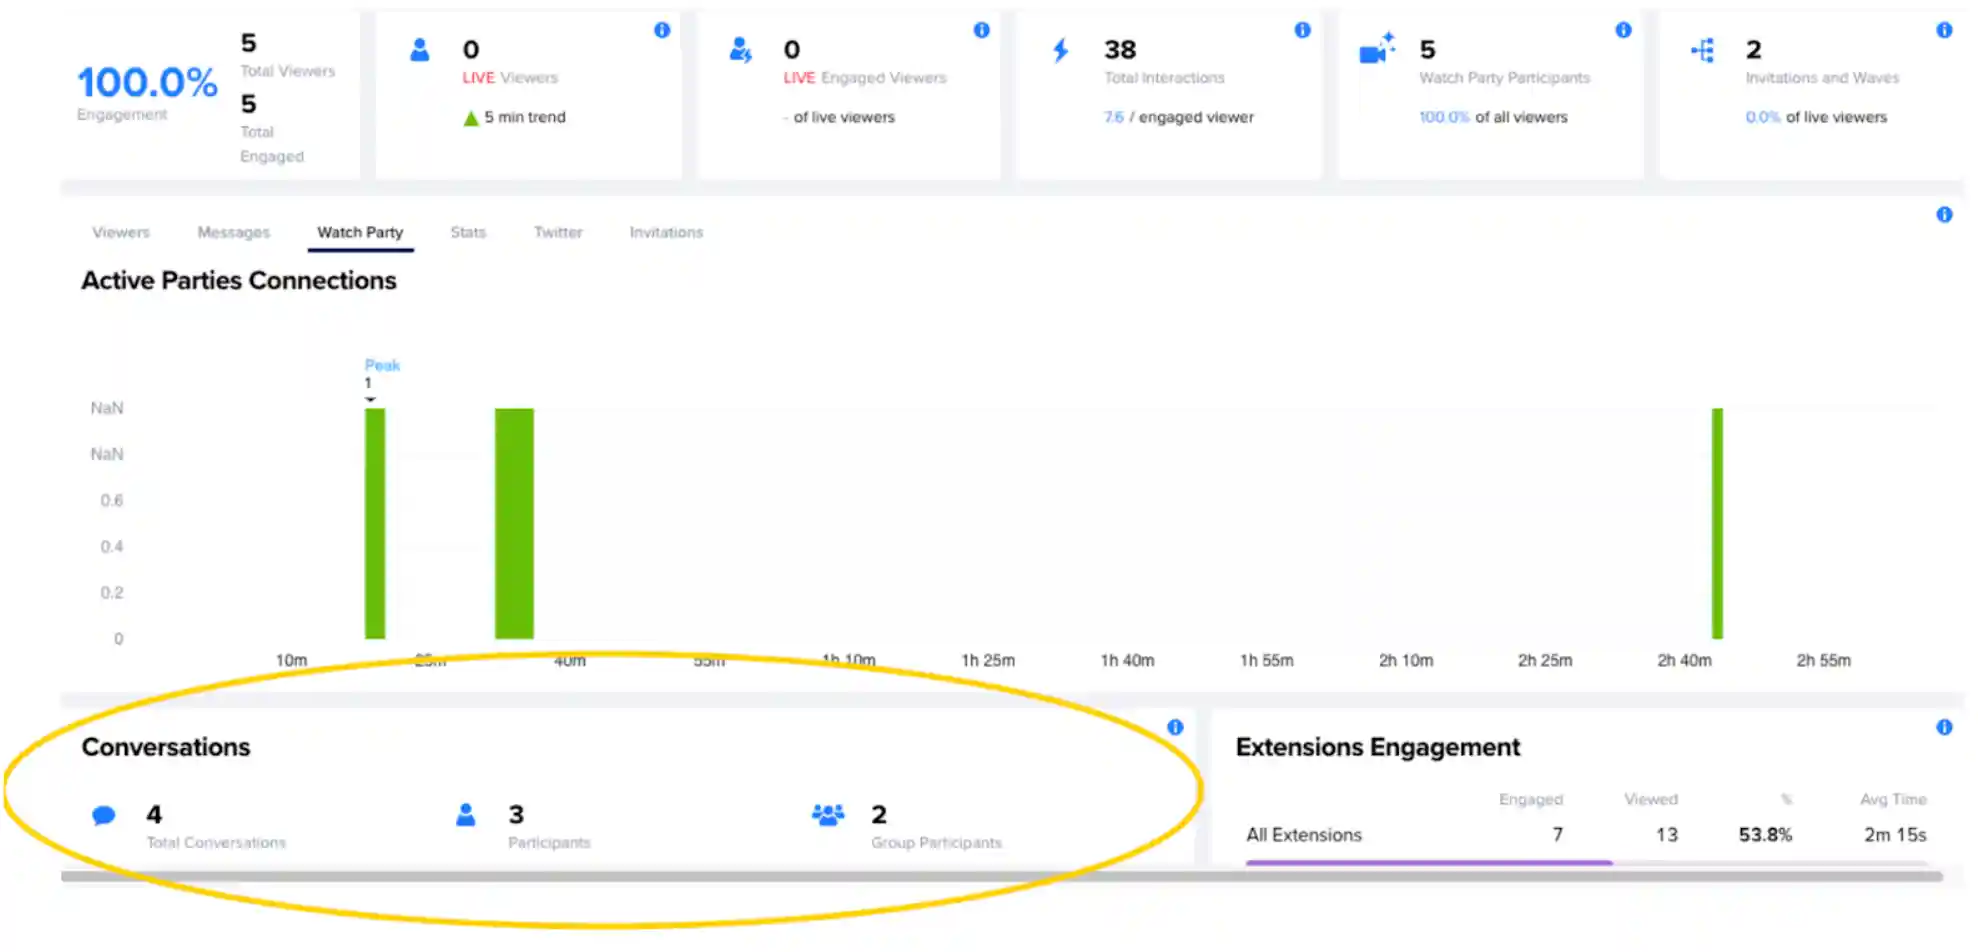Click info icon on LIVE Viewers card

coord(662,30)
